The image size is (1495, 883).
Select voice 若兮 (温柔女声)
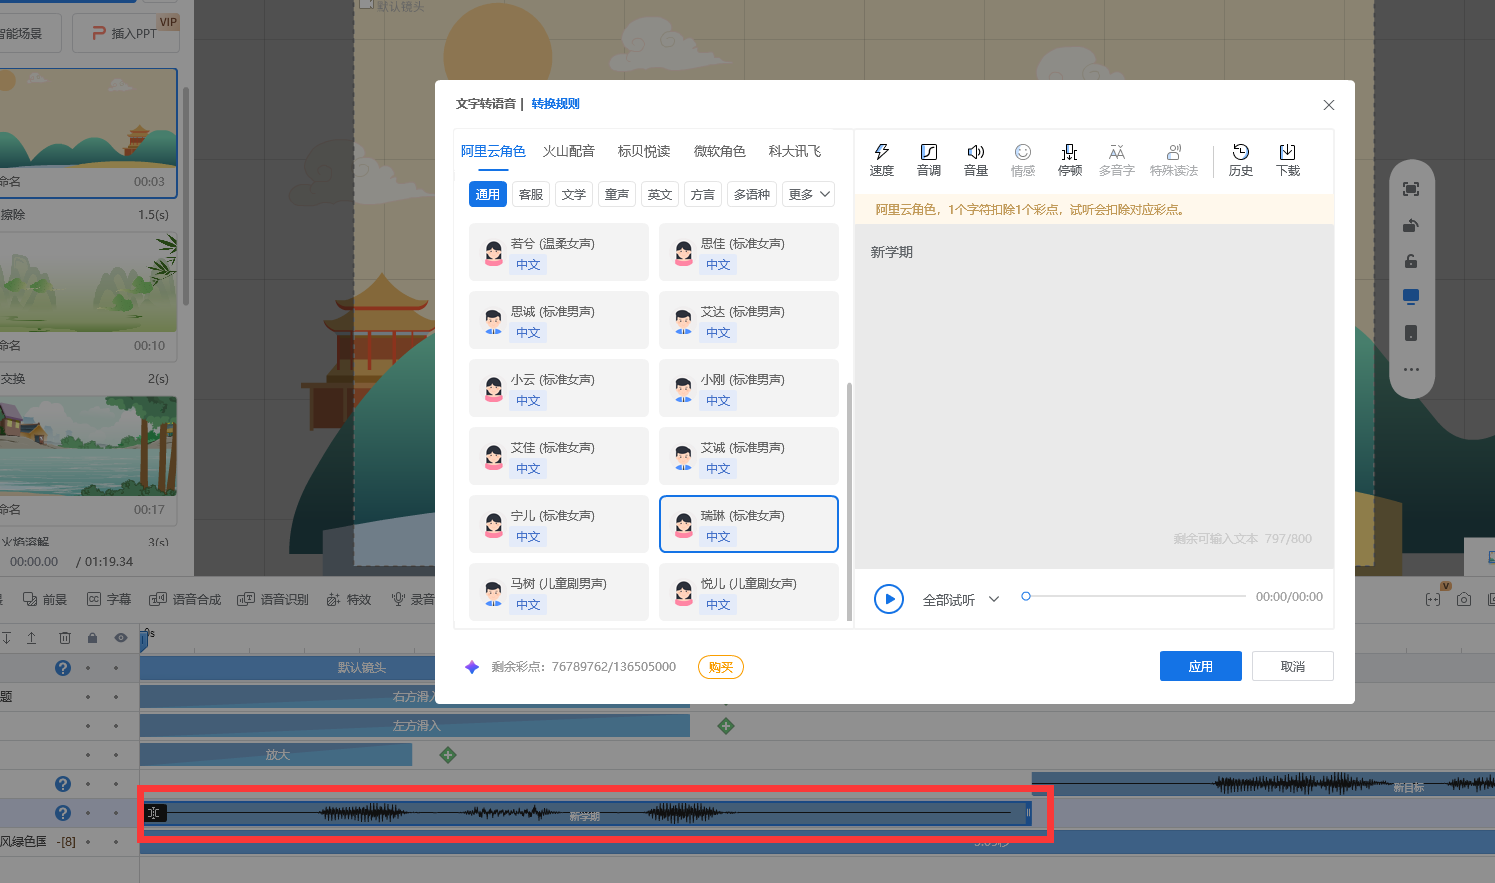pyautogui.click(x=558, y=252)
